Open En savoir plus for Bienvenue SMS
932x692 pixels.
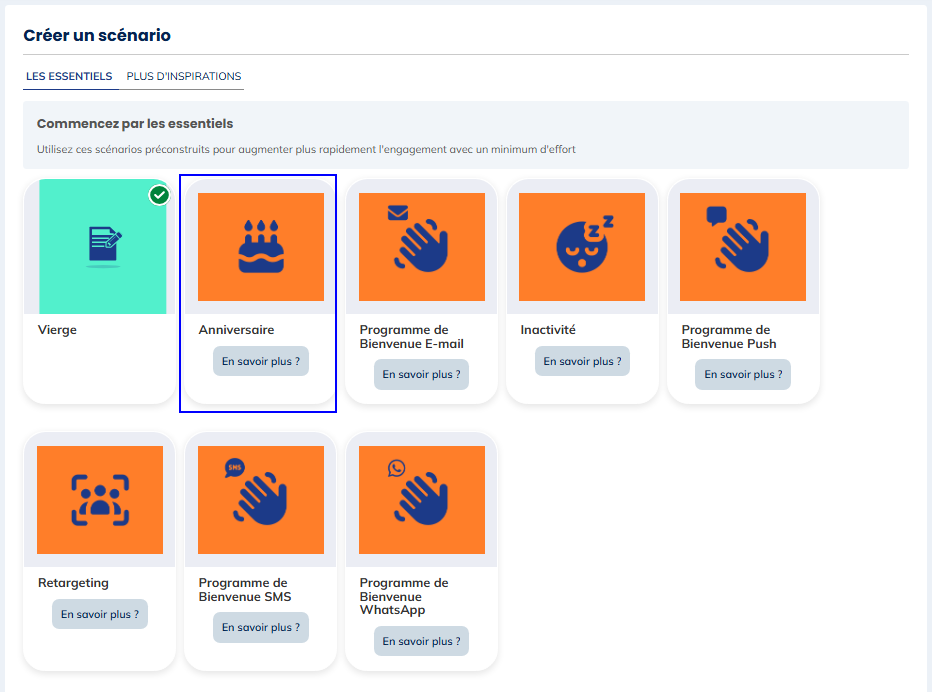(x=261, y=628)
